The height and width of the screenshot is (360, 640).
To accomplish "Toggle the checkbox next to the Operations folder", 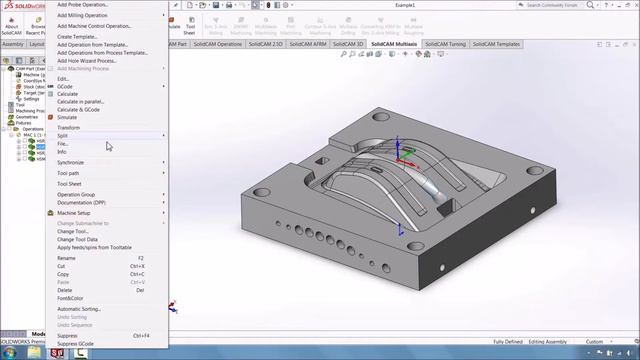I will click(9, 129).
